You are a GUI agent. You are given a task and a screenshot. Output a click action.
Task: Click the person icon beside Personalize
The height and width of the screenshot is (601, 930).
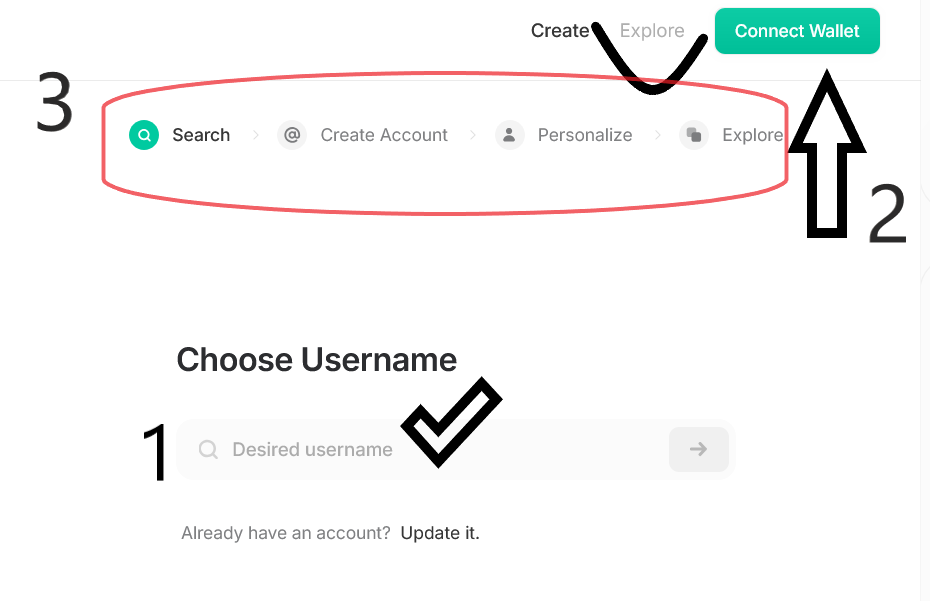point(509,135)
